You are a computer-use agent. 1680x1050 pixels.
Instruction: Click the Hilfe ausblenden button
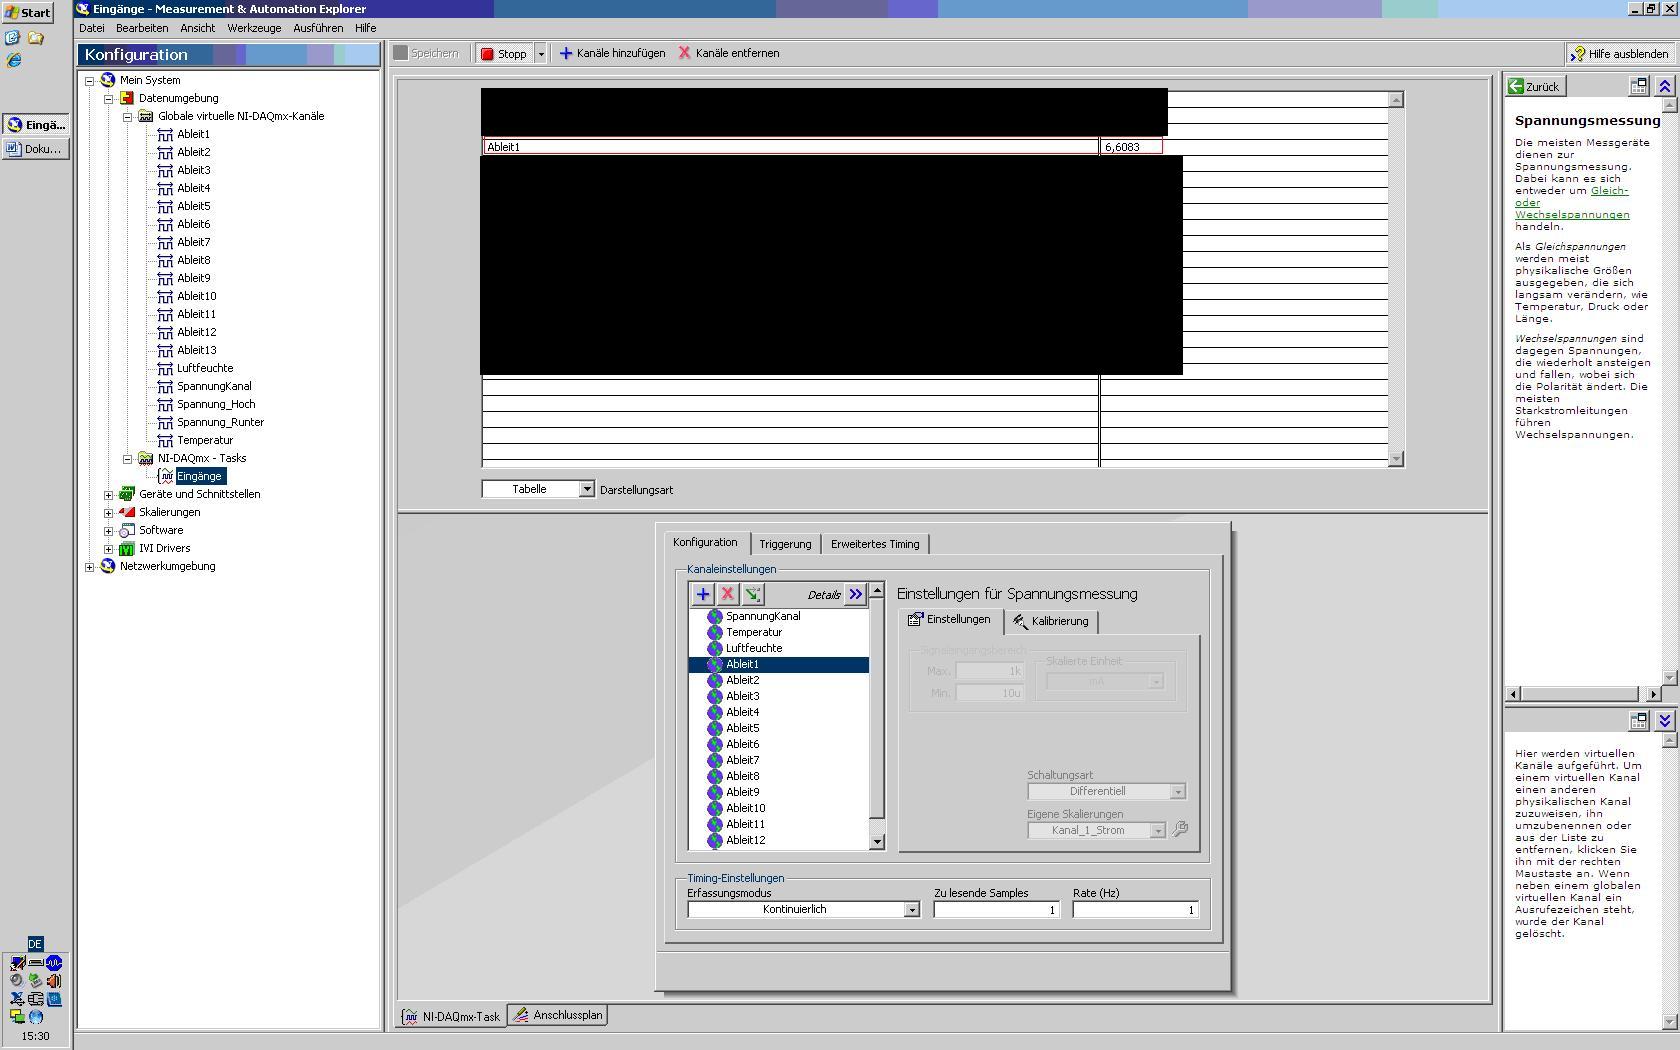(1620, 54)
